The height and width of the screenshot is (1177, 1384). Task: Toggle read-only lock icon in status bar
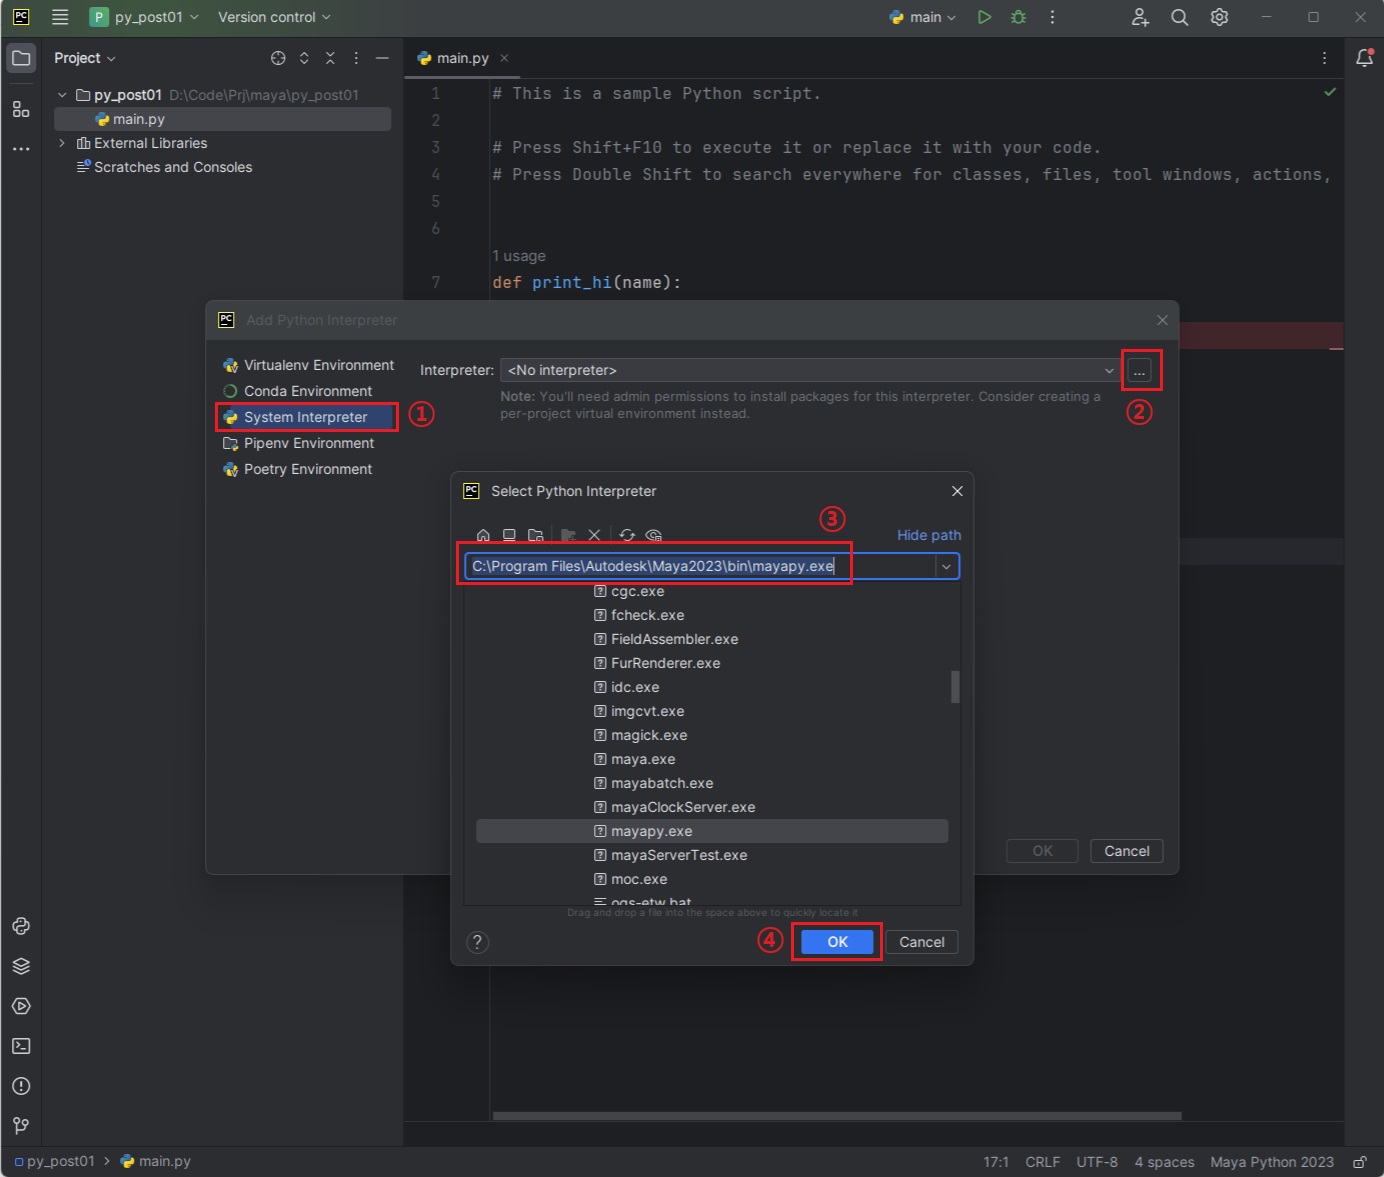coord(1360,1162)
